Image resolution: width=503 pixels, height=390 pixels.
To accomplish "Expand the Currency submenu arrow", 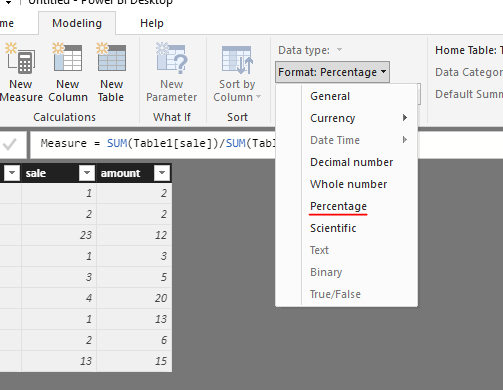I will [x=405, y=118].
